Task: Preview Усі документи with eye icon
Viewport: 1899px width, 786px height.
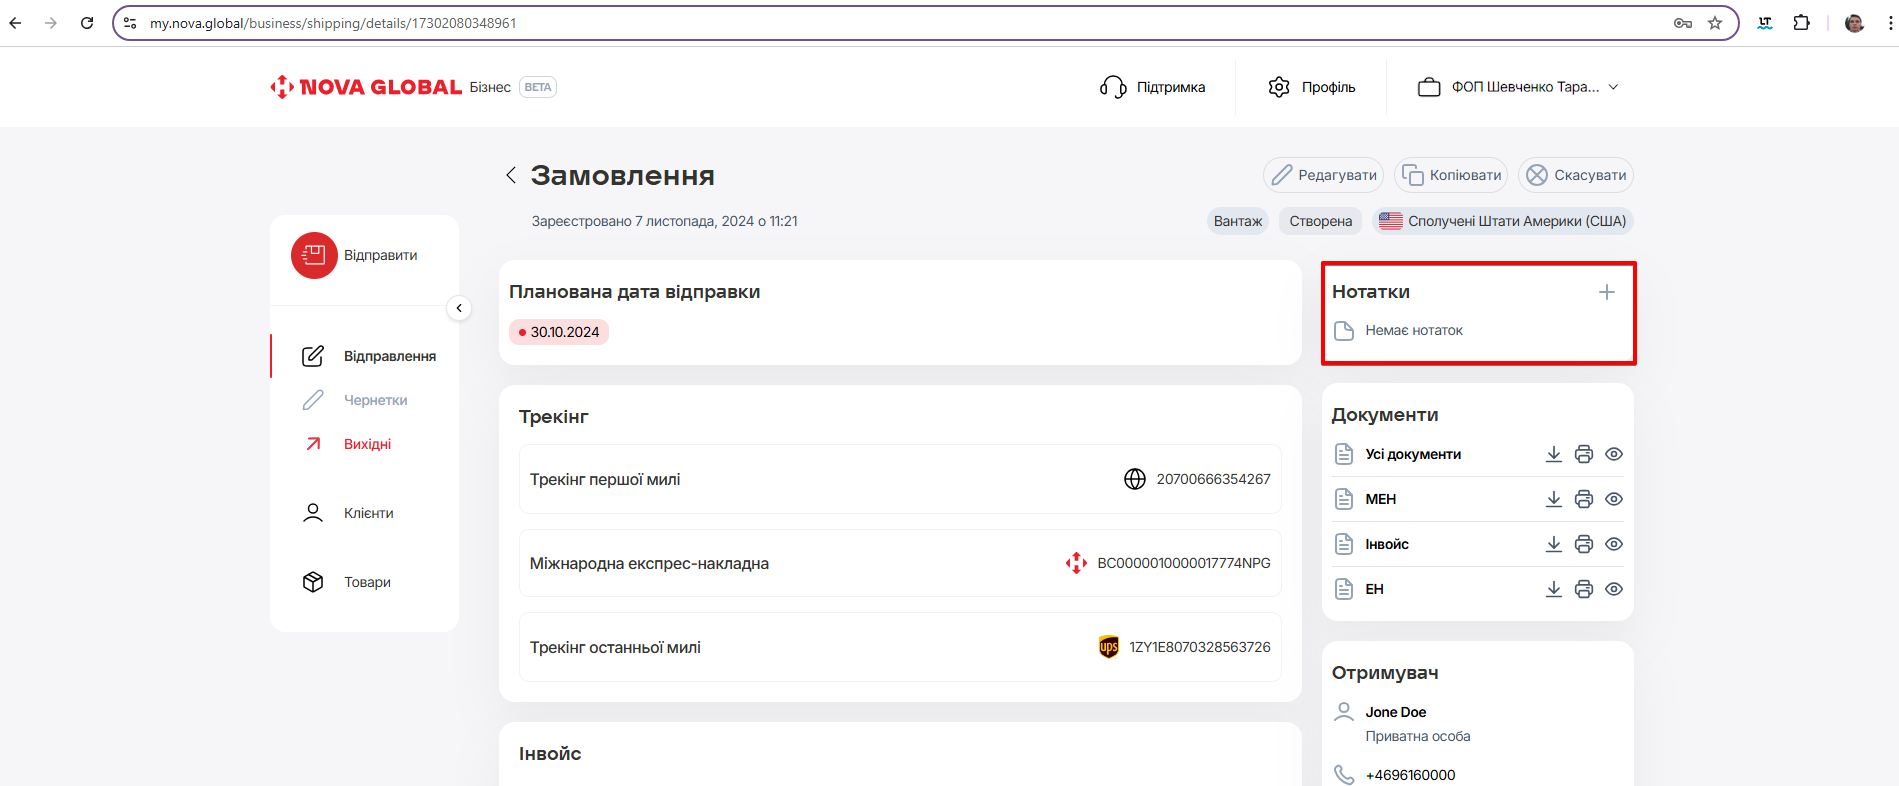Action: click(x=1613, y=454)
